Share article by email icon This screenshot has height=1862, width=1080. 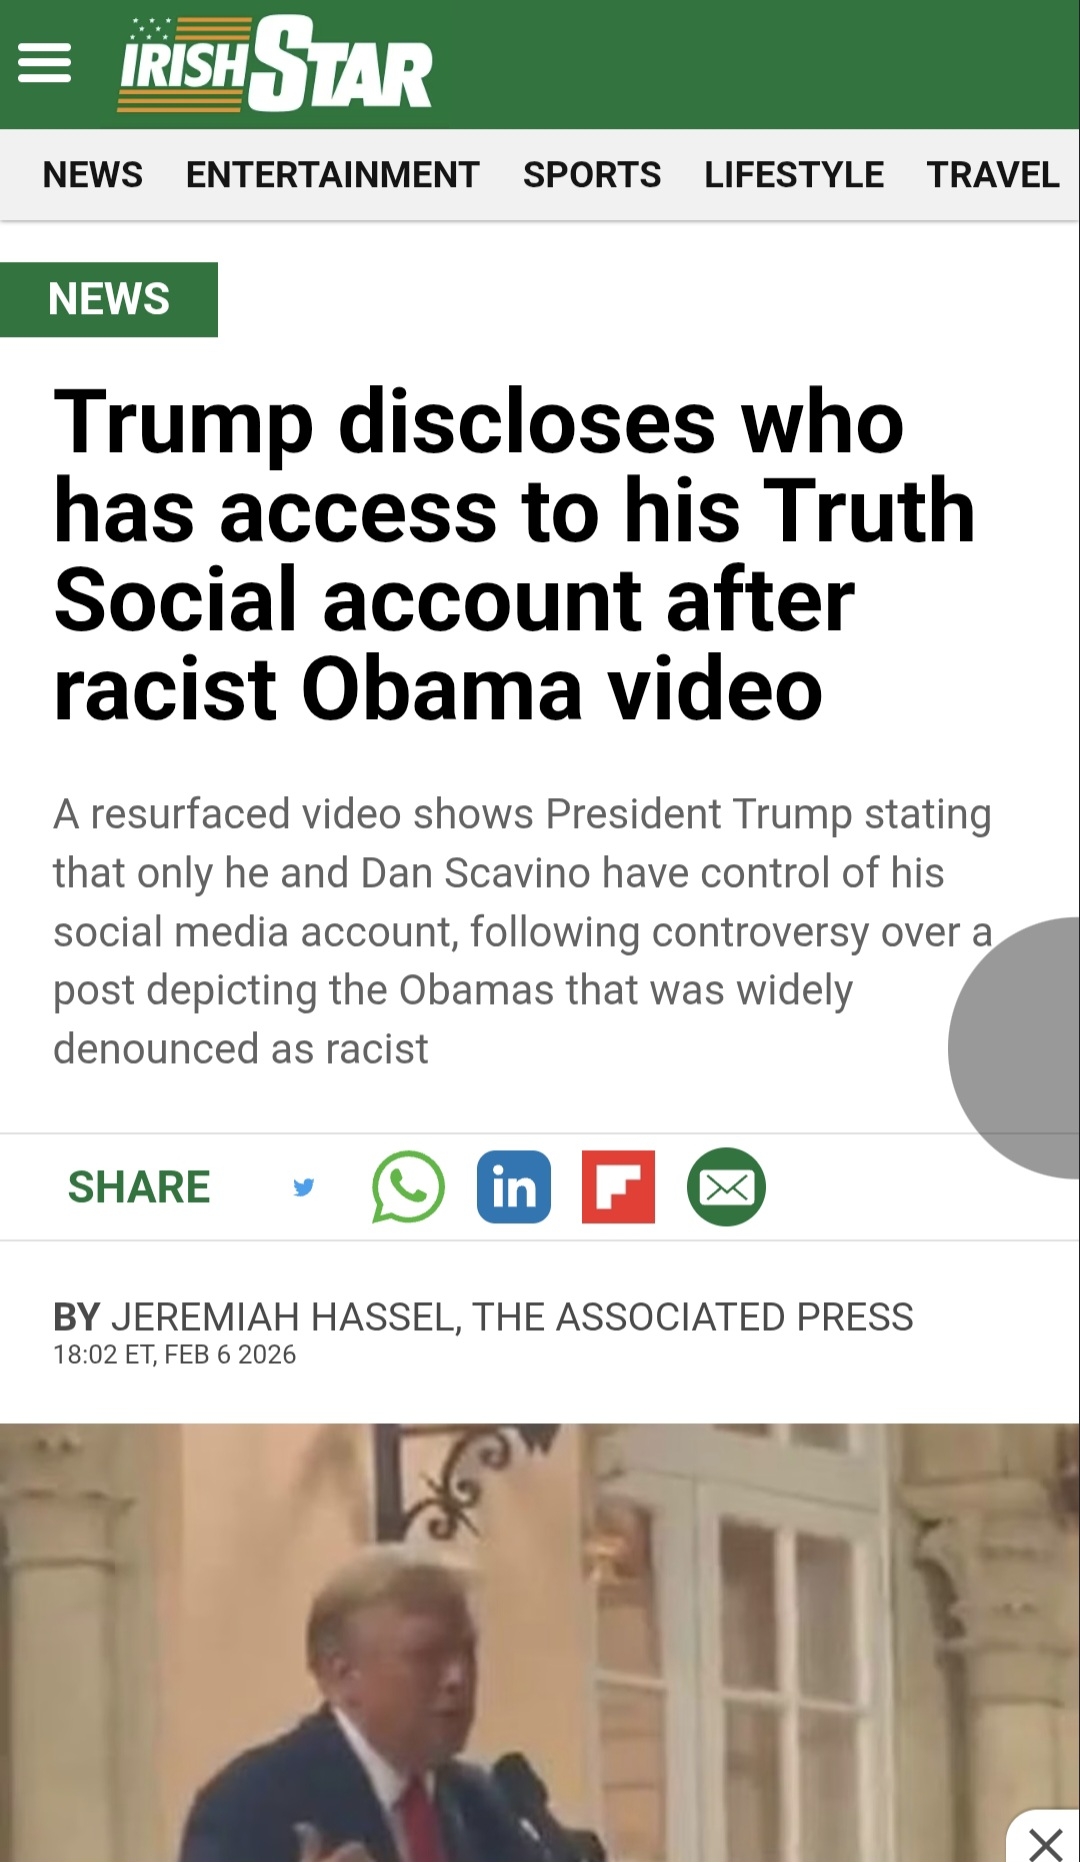click(726, 1187)
